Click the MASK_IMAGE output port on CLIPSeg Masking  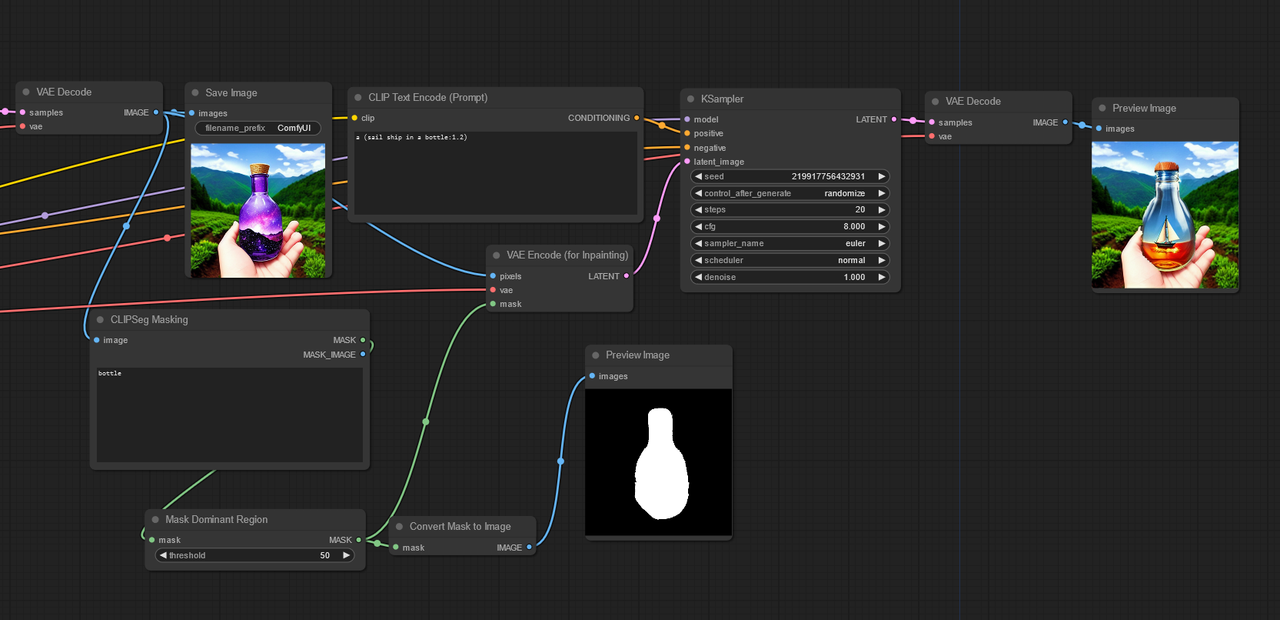pos(363,354)
